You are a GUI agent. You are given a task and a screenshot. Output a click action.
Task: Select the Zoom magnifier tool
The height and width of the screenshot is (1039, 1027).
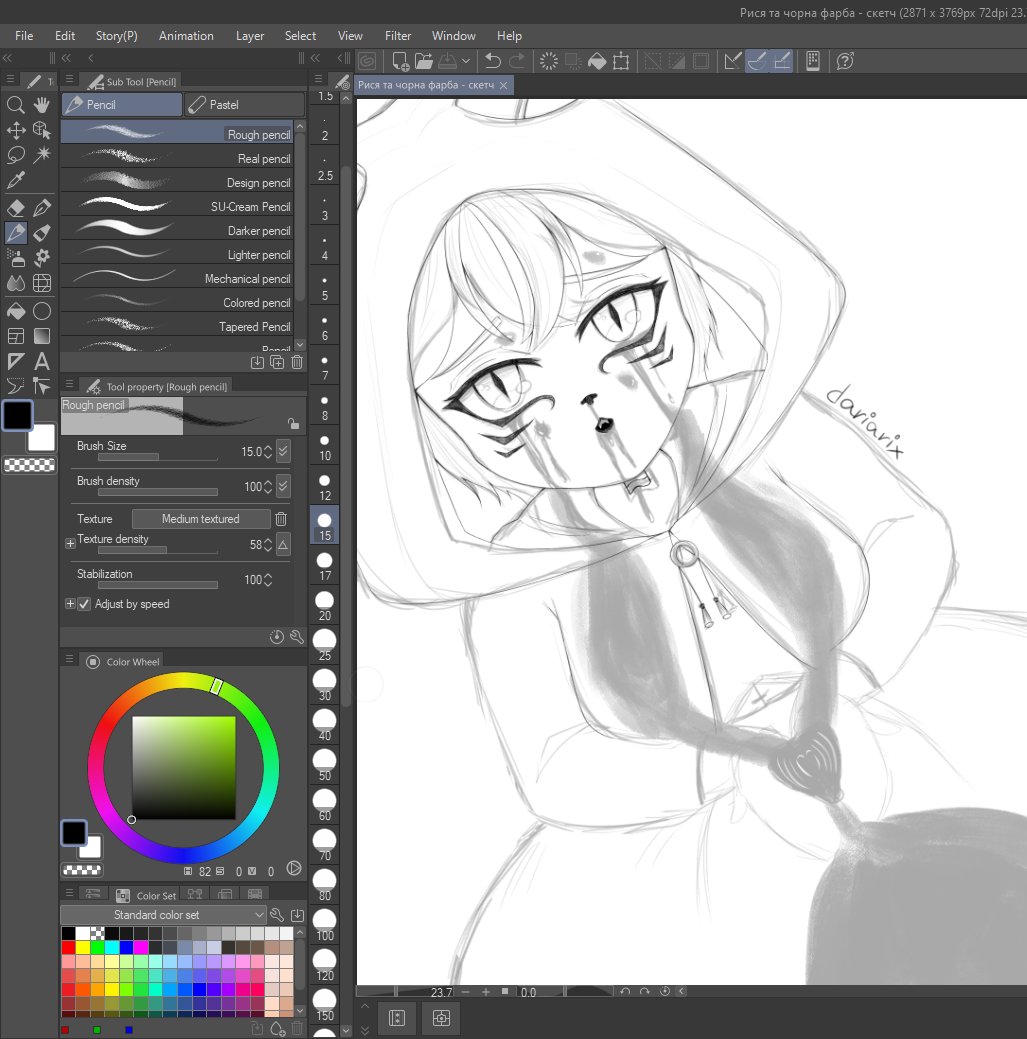tap(16, 105)
